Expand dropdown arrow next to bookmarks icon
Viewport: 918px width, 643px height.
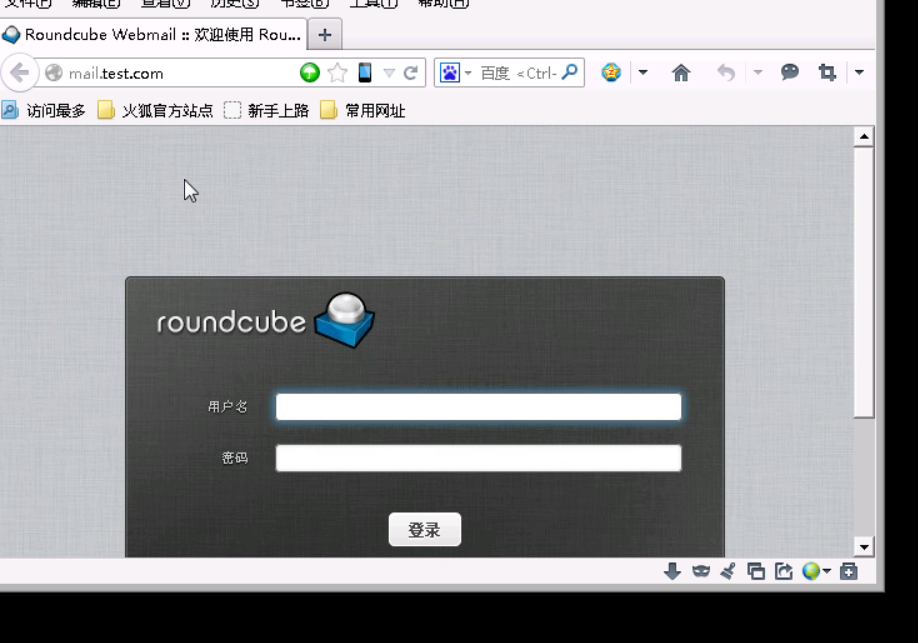click(x=643, y=73)
